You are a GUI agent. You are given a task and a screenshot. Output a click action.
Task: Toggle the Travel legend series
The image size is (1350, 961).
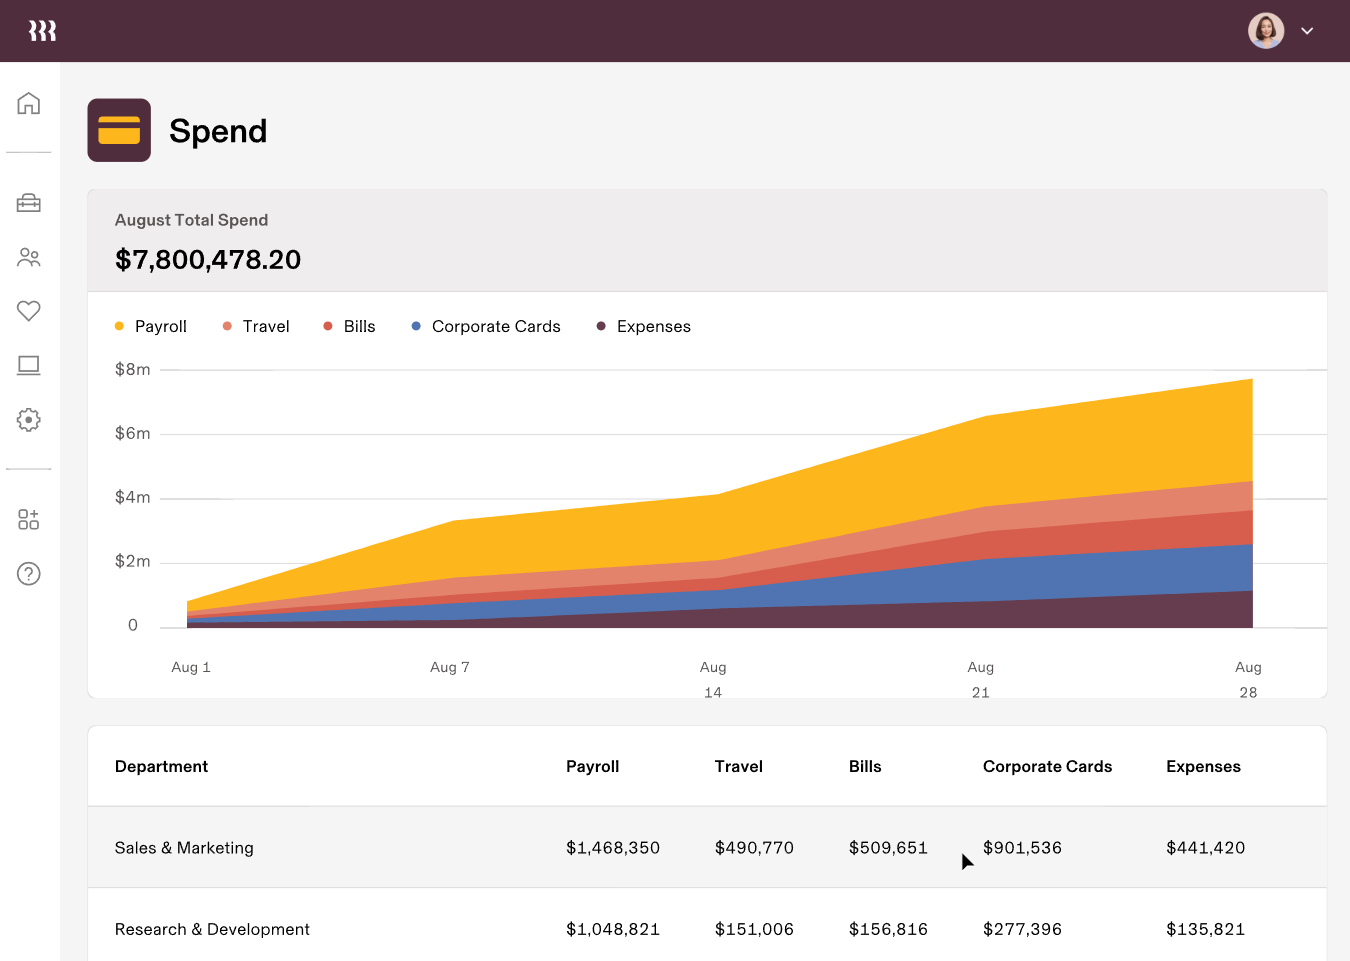coord(256,326)
